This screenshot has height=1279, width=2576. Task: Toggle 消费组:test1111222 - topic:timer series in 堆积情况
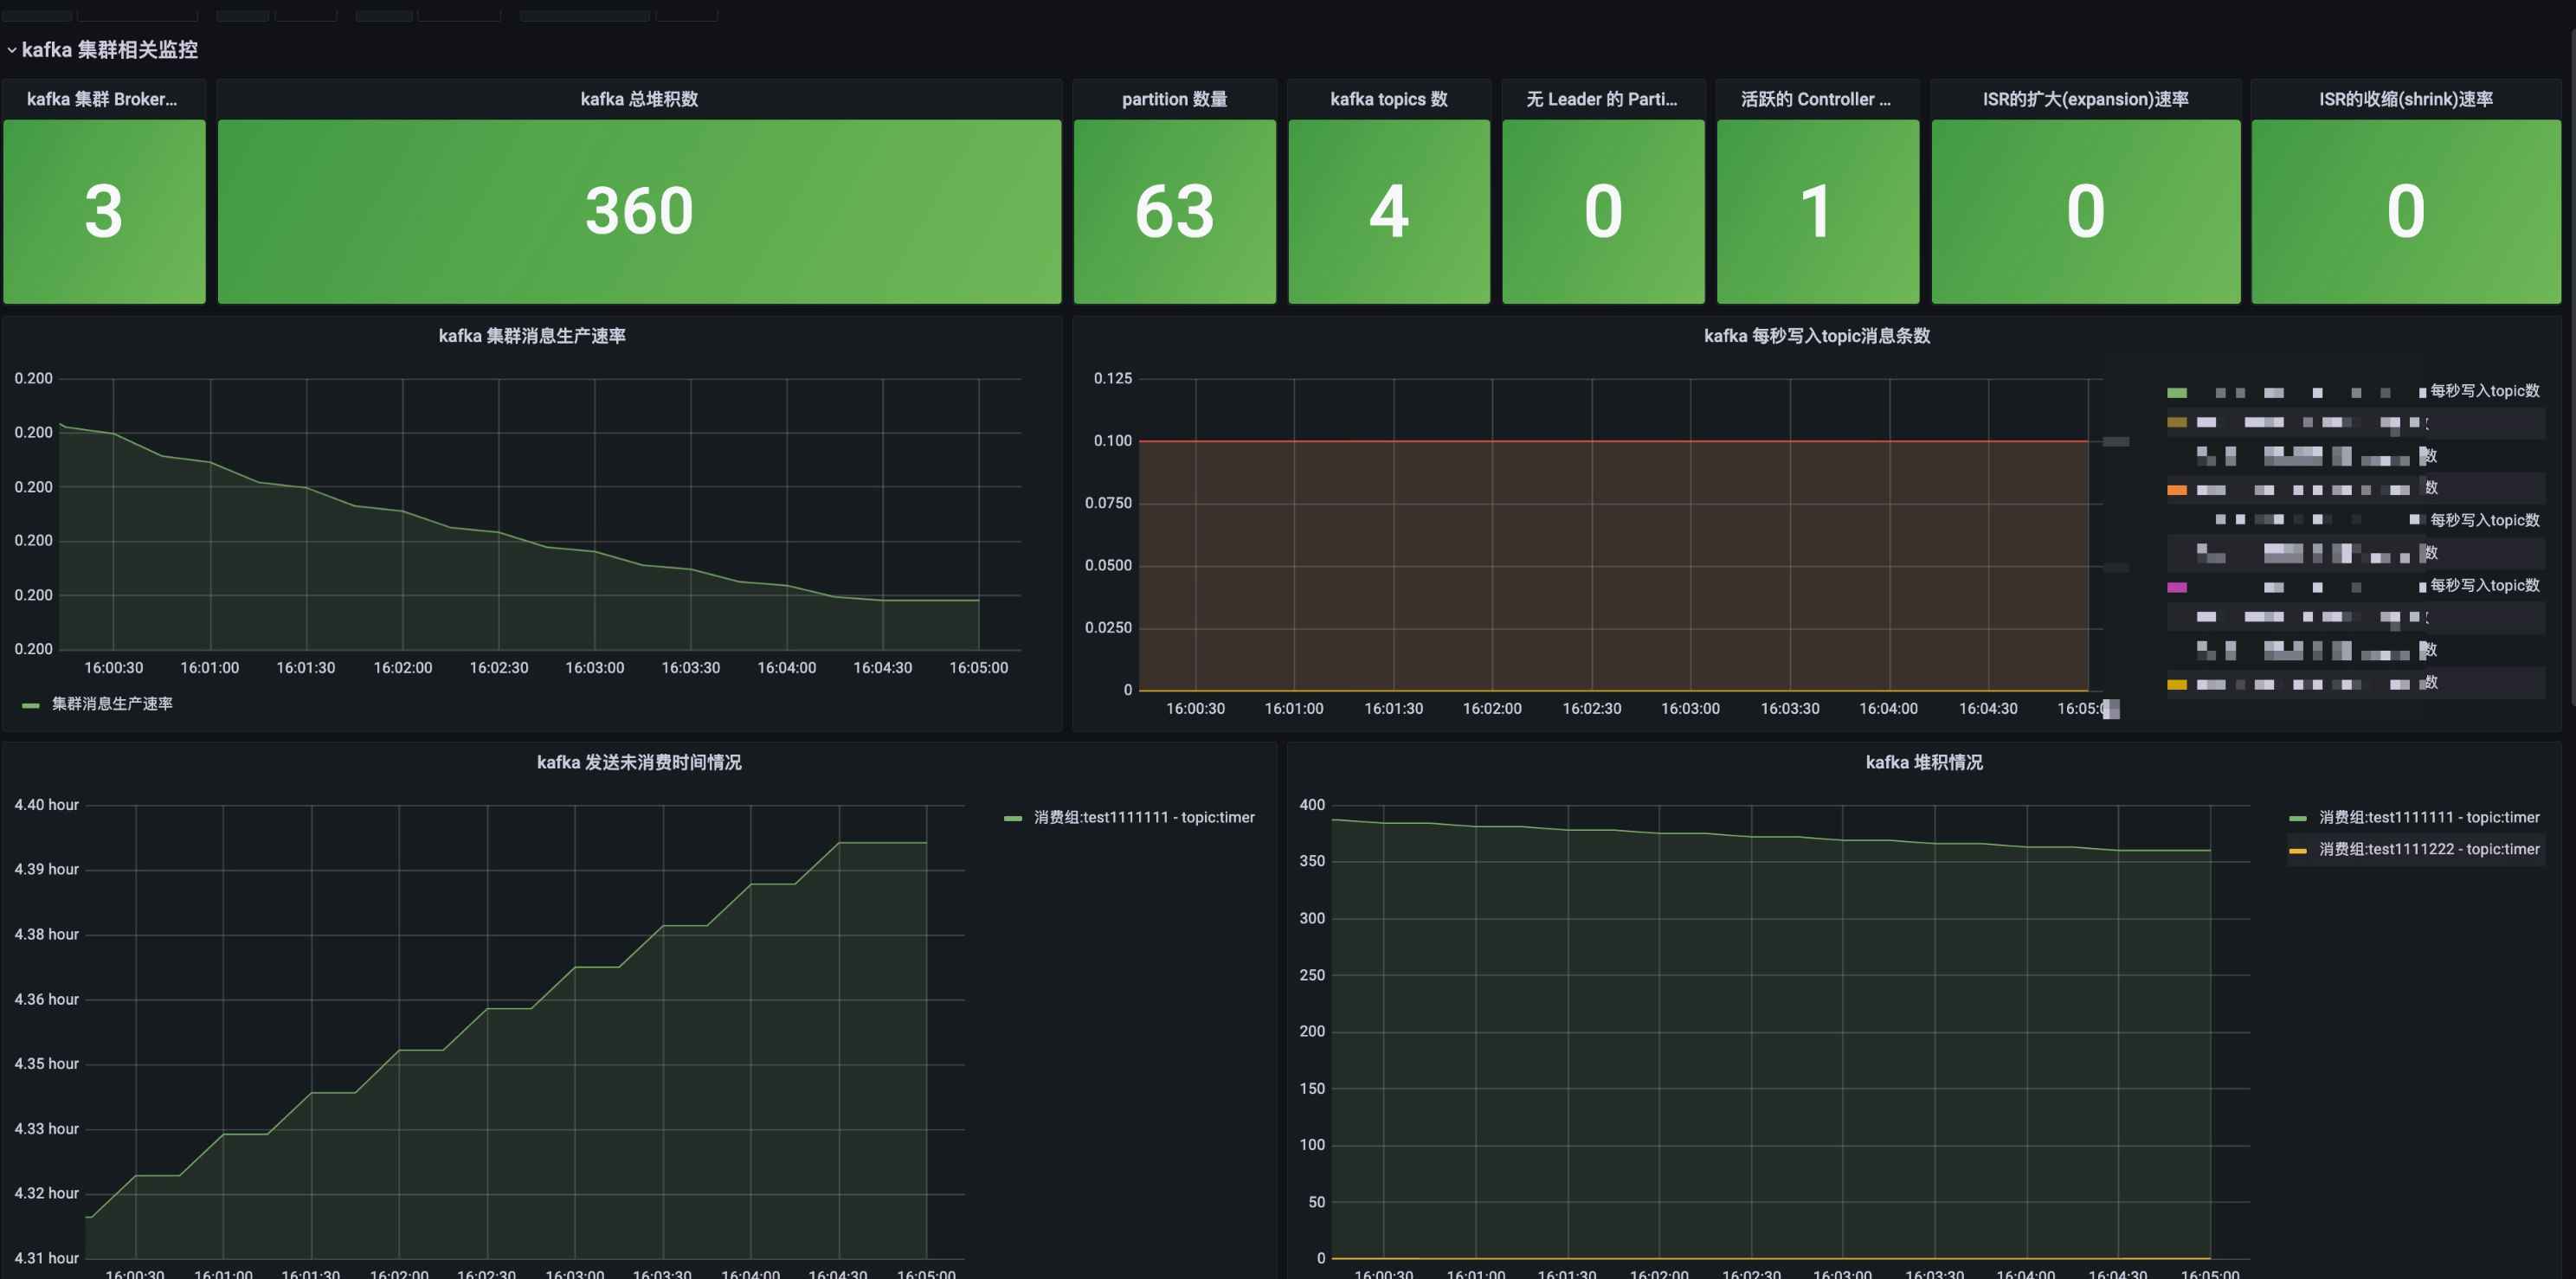point(2428,849)
